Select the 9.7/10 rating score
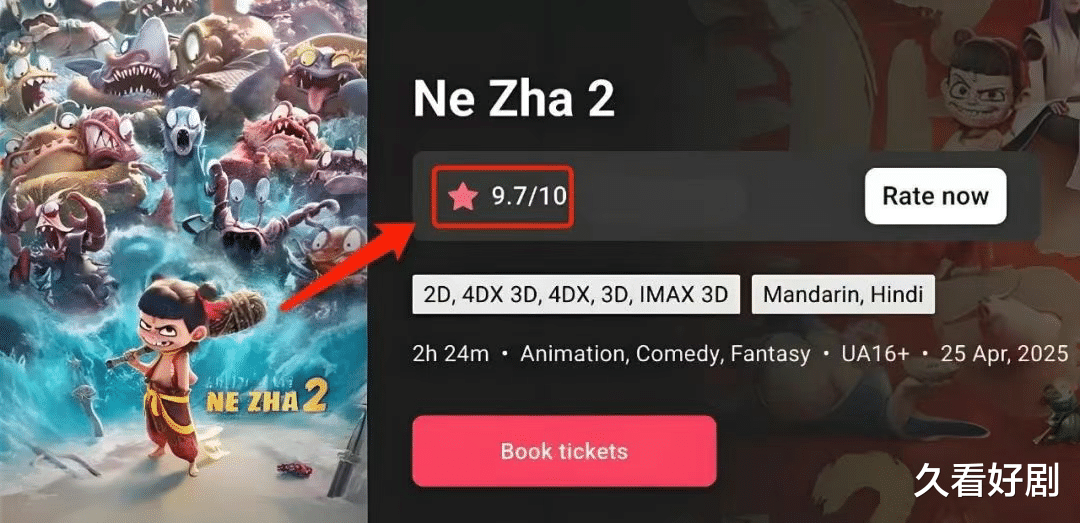This screenshot has width=1080, height=523. [528, 197]
